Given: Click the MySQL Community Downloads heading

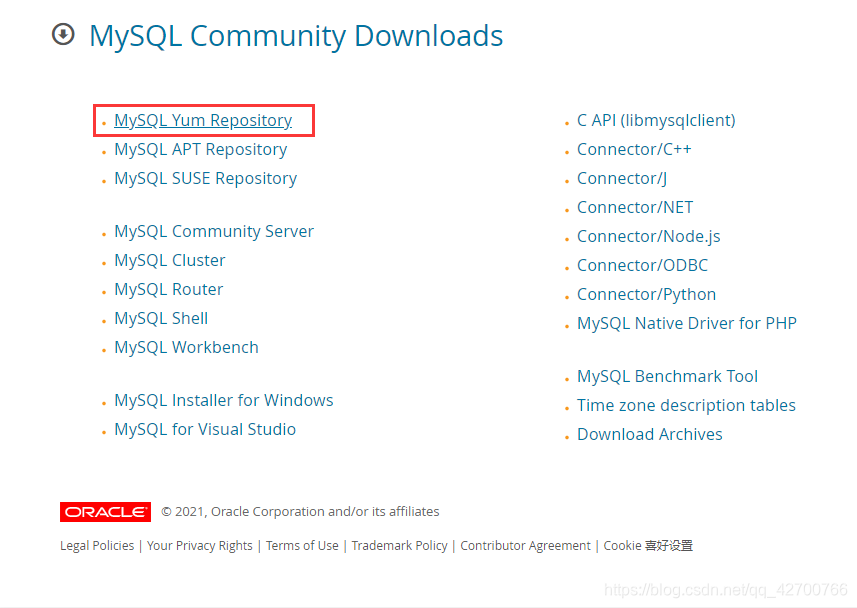Looking at the screenshot, I should [x=296, y=36].
